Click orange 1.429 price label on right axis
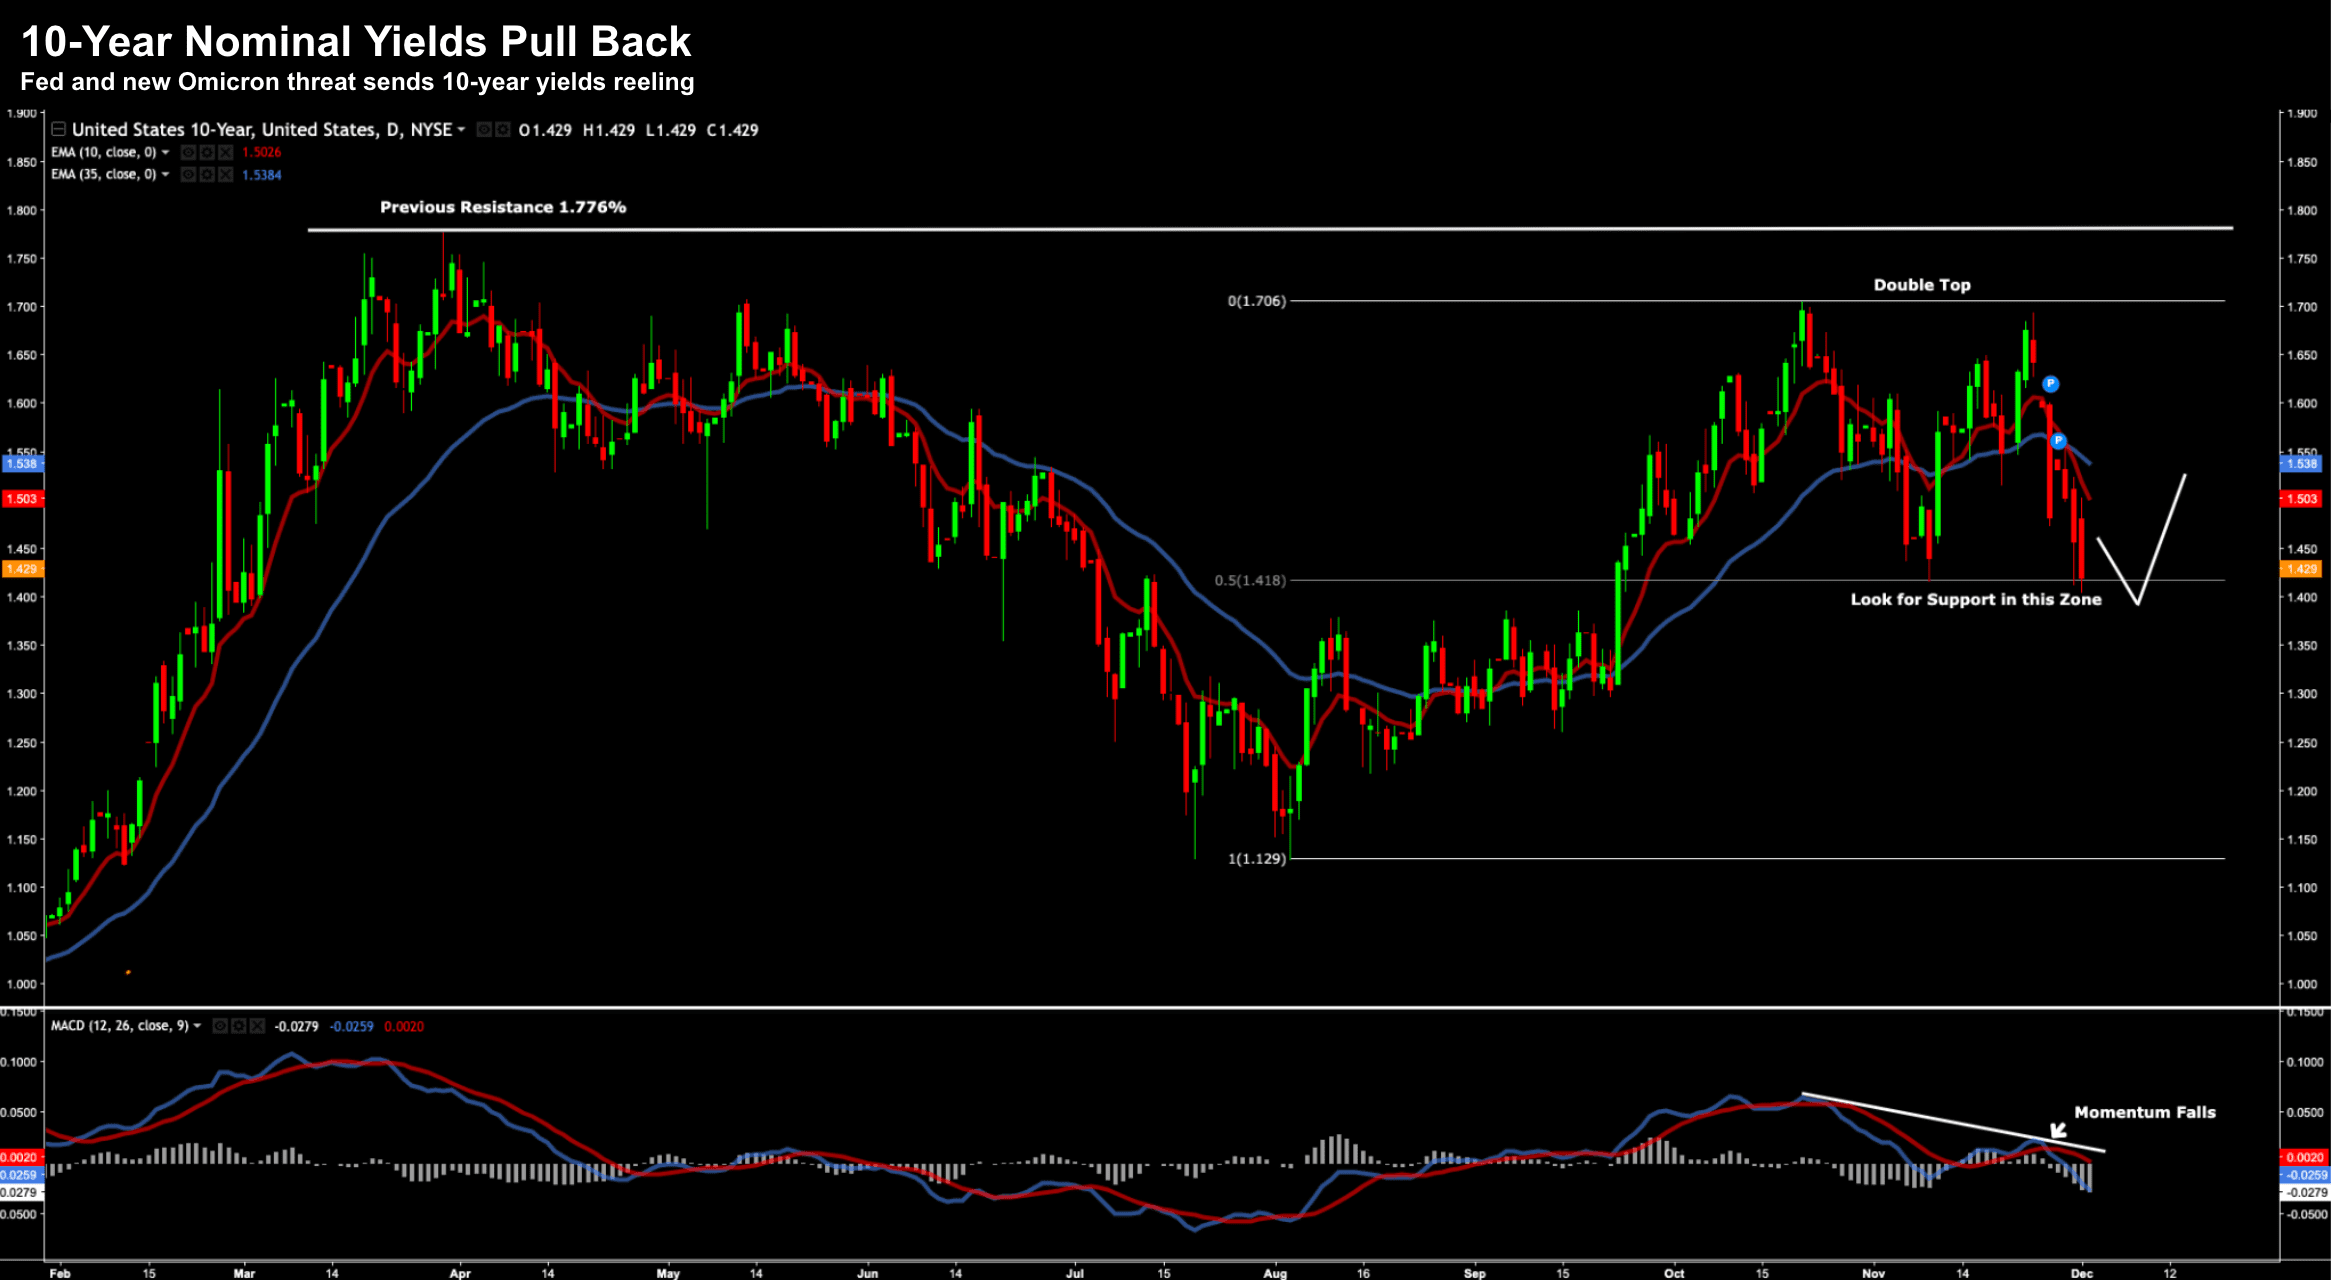Viewport: 2332px width, 1280px height. pos(2302,569)
